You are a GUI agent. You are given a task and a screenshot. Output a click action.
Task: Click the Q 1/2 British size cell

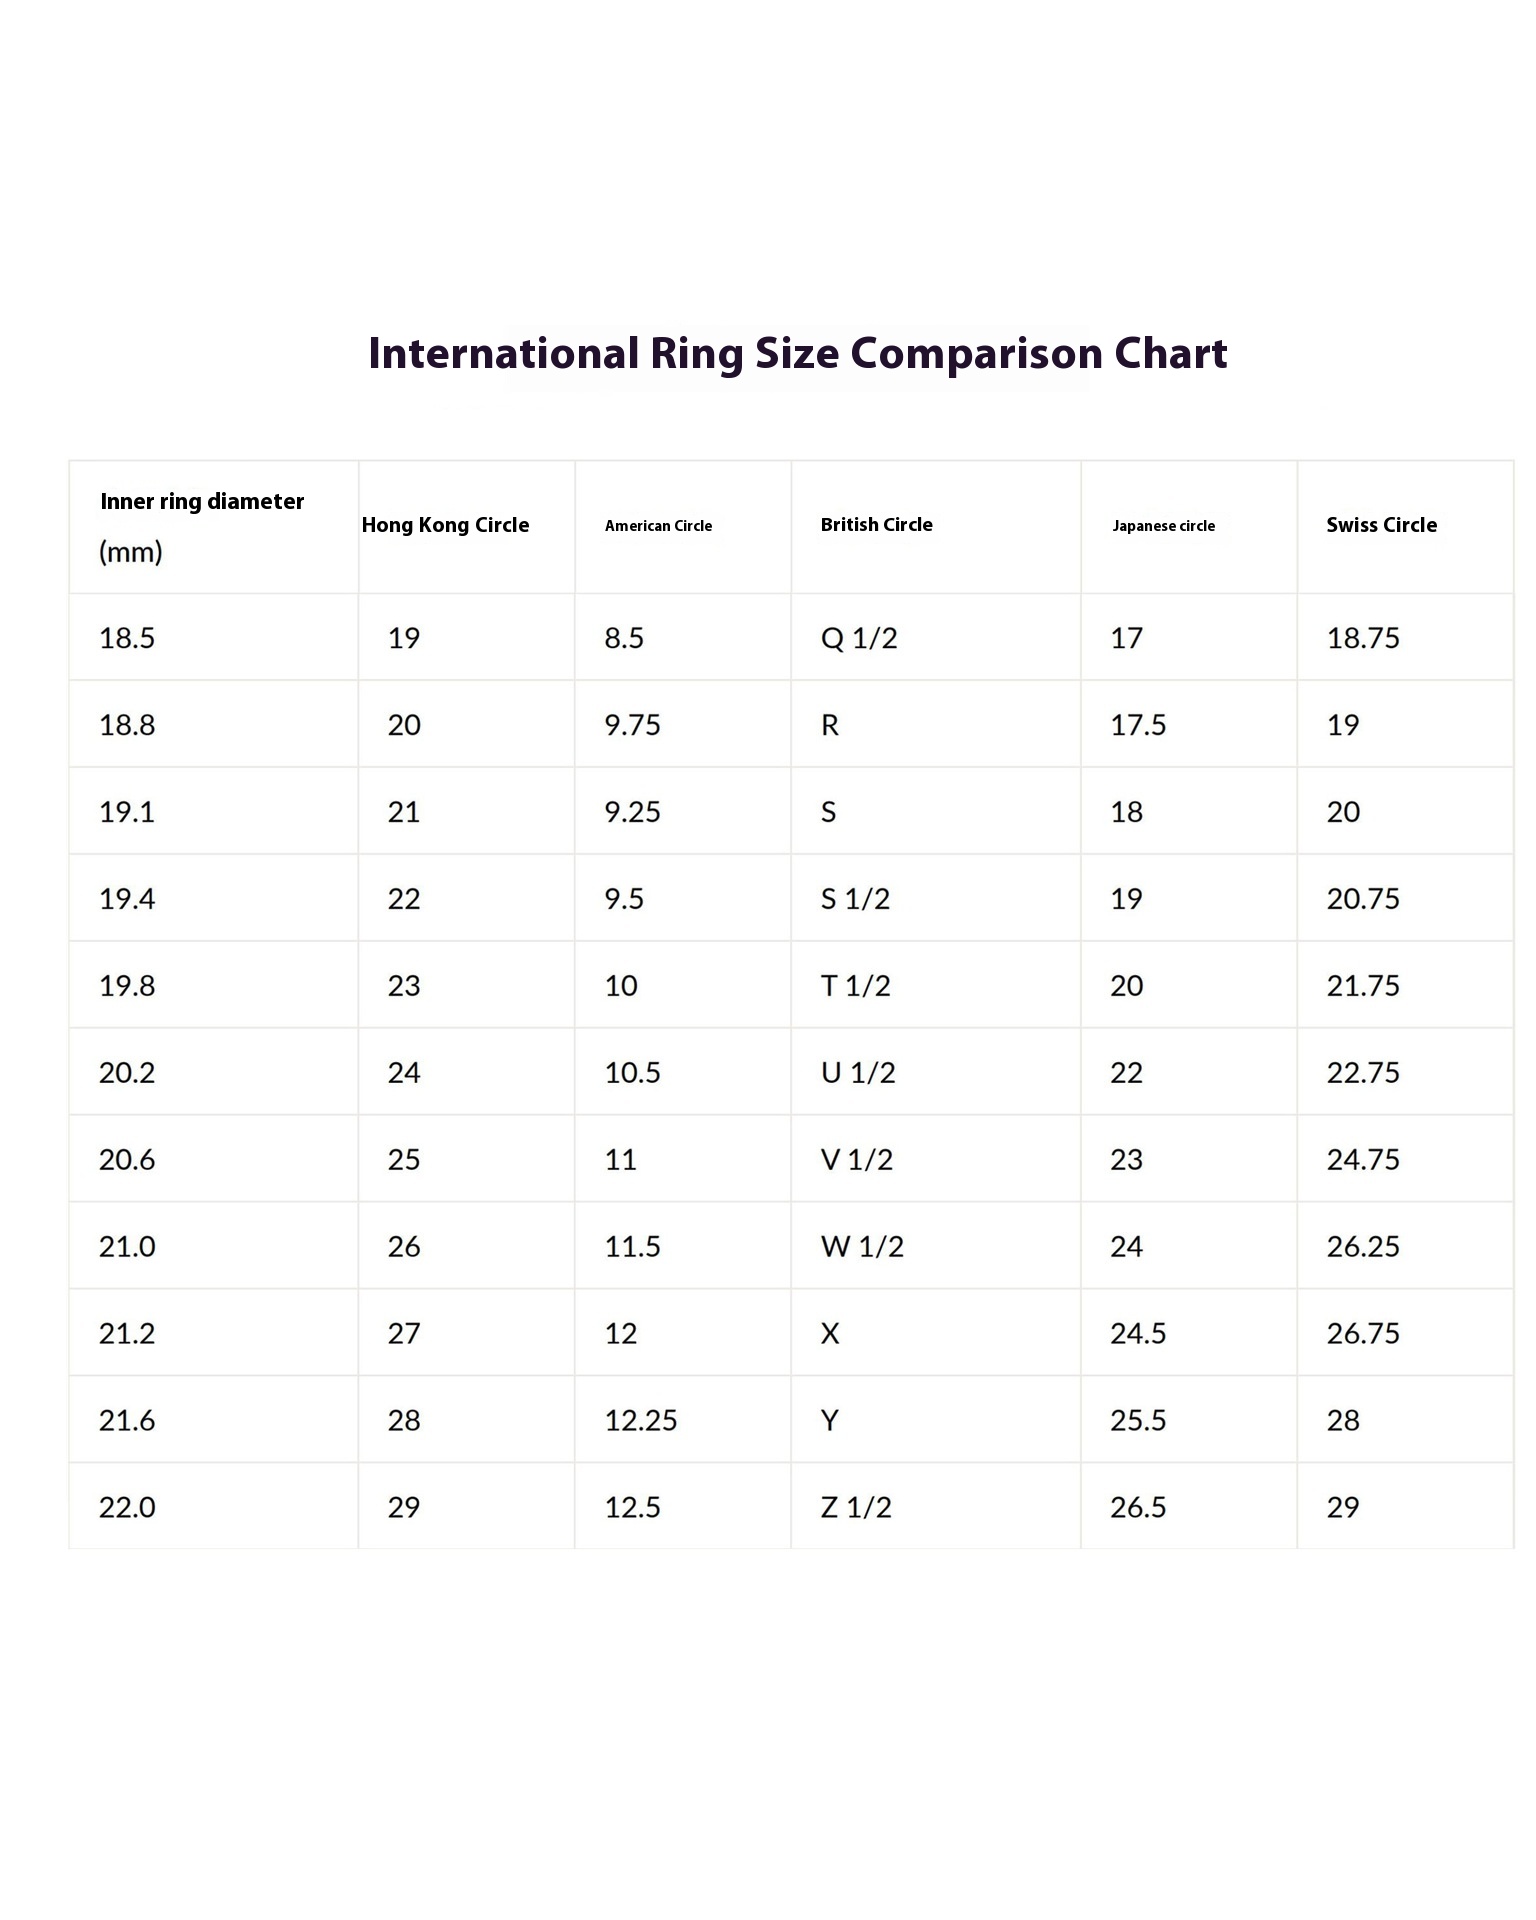(x=936, y=637)
